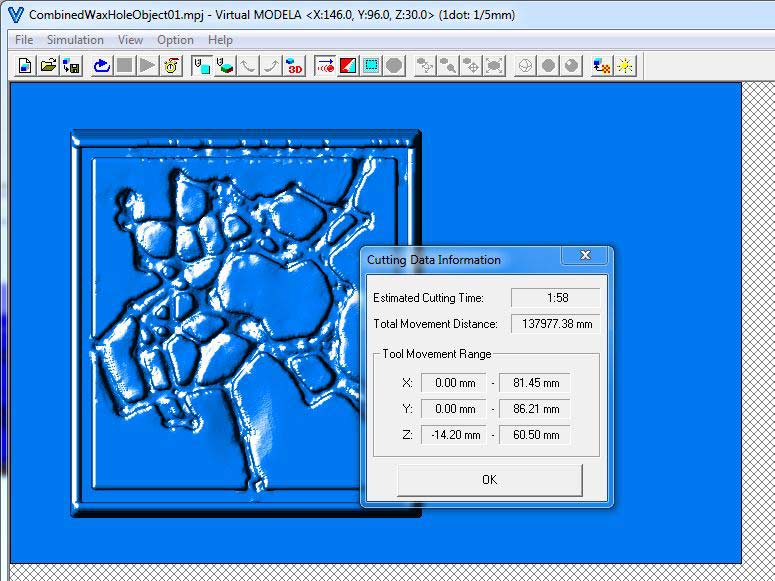Screen dimensions: 775x581
Task: Click the pan/move crosshair view icon
Action: [x=471, y=66]
